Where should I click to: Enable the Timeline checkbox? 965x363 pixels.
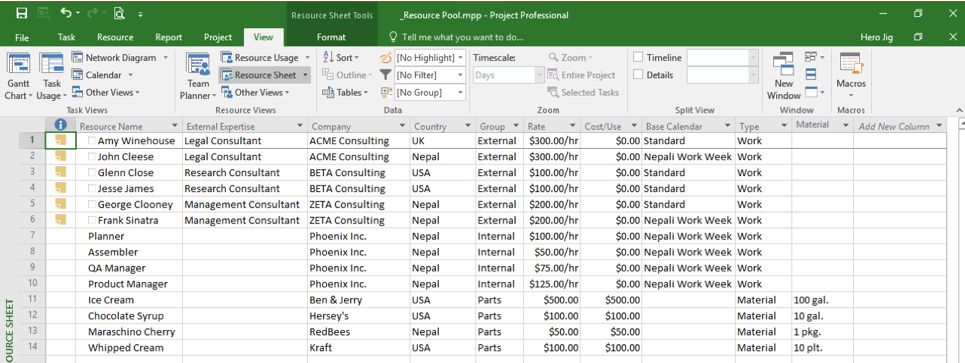click(x=638, y=57)
